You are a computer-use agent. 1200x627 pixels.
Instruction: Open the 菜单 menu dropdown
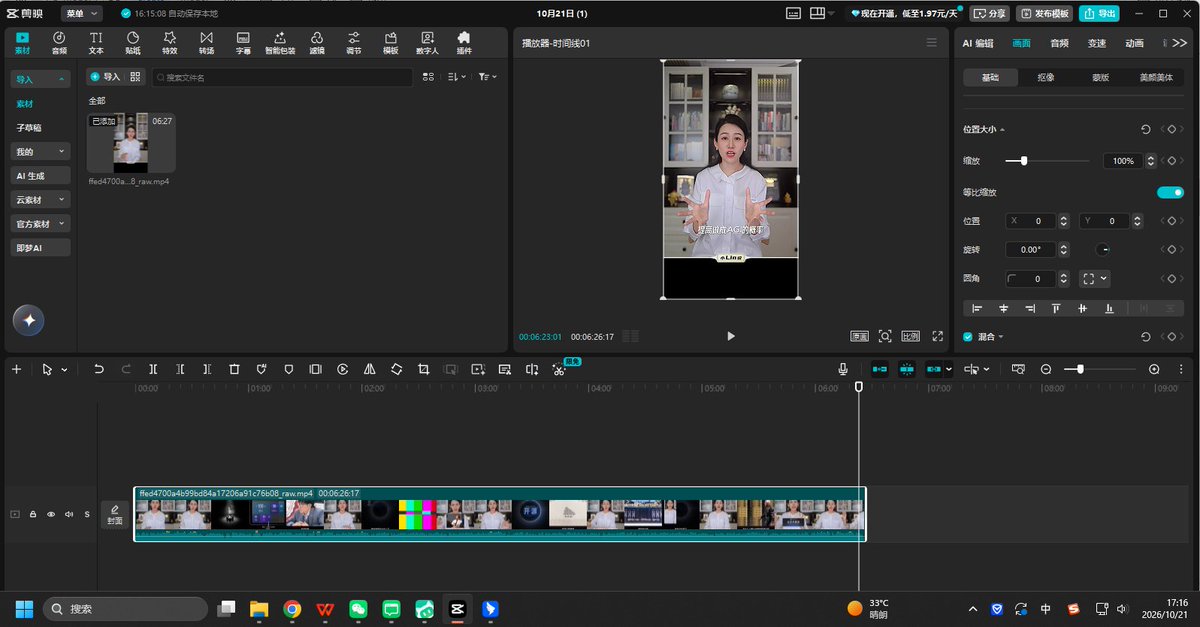[82, 14]
